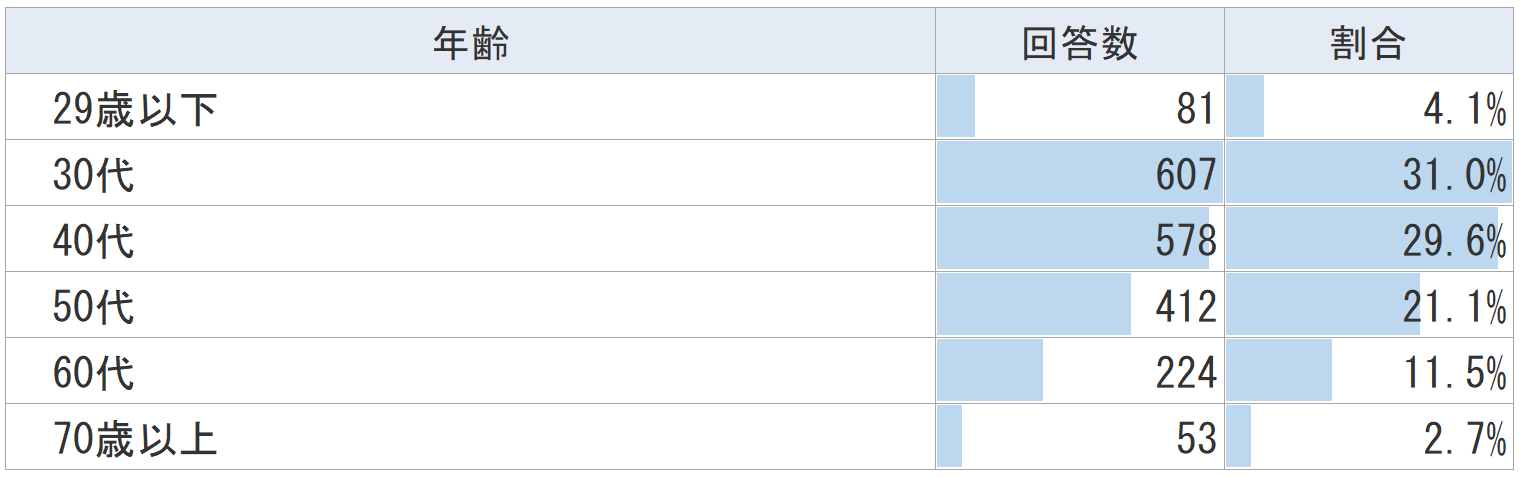The image size is (1523, 477).
Task: Select the 11.5% percentage cell
Action: point(1368,372)
